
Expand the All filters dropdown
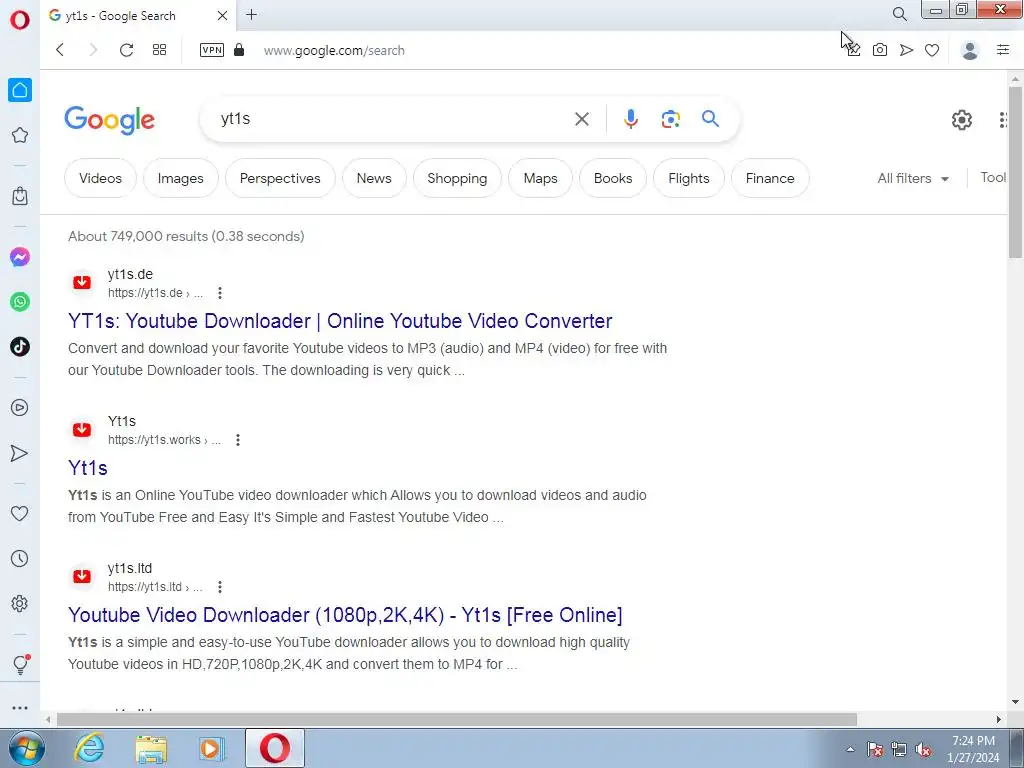pos(913,178)
